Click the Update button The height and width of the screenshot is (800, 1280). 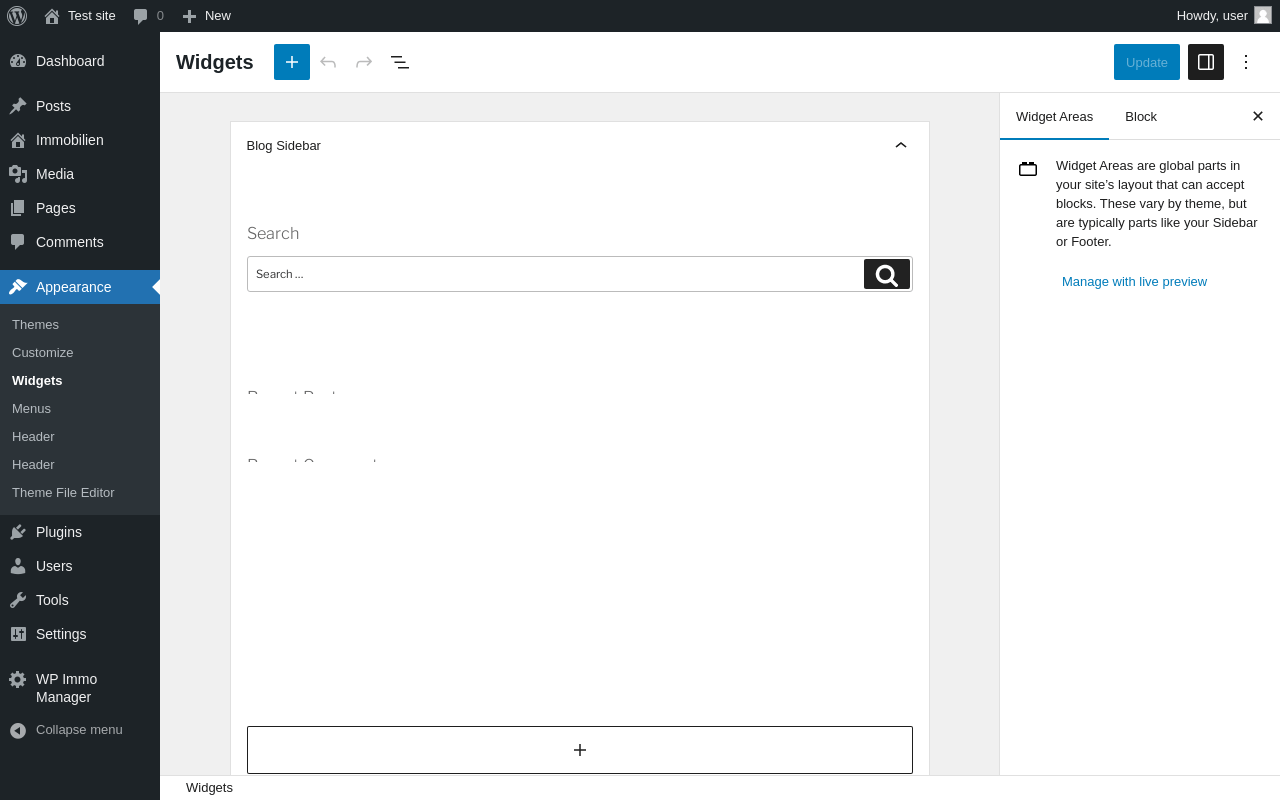(1147, 62)
